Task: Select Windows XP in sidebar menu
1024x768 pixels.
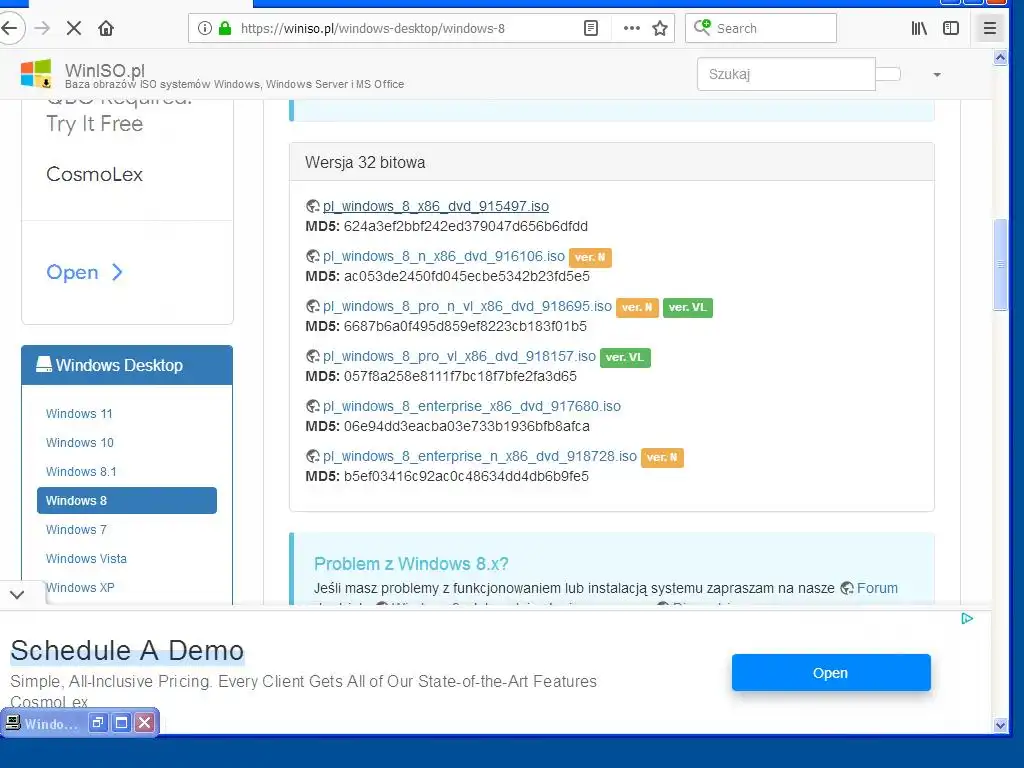Action: pos(80,588)
